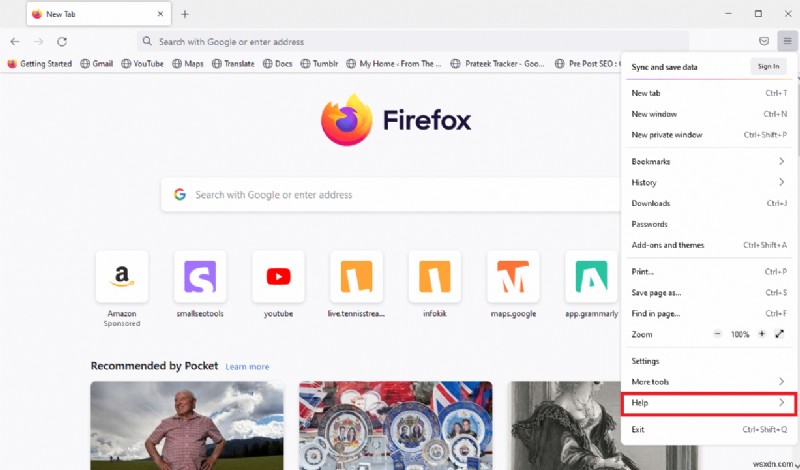The height and width of the screenshot is (470, 800).
Task: Open the YouTube bookmark
Action: coord(142,64)
